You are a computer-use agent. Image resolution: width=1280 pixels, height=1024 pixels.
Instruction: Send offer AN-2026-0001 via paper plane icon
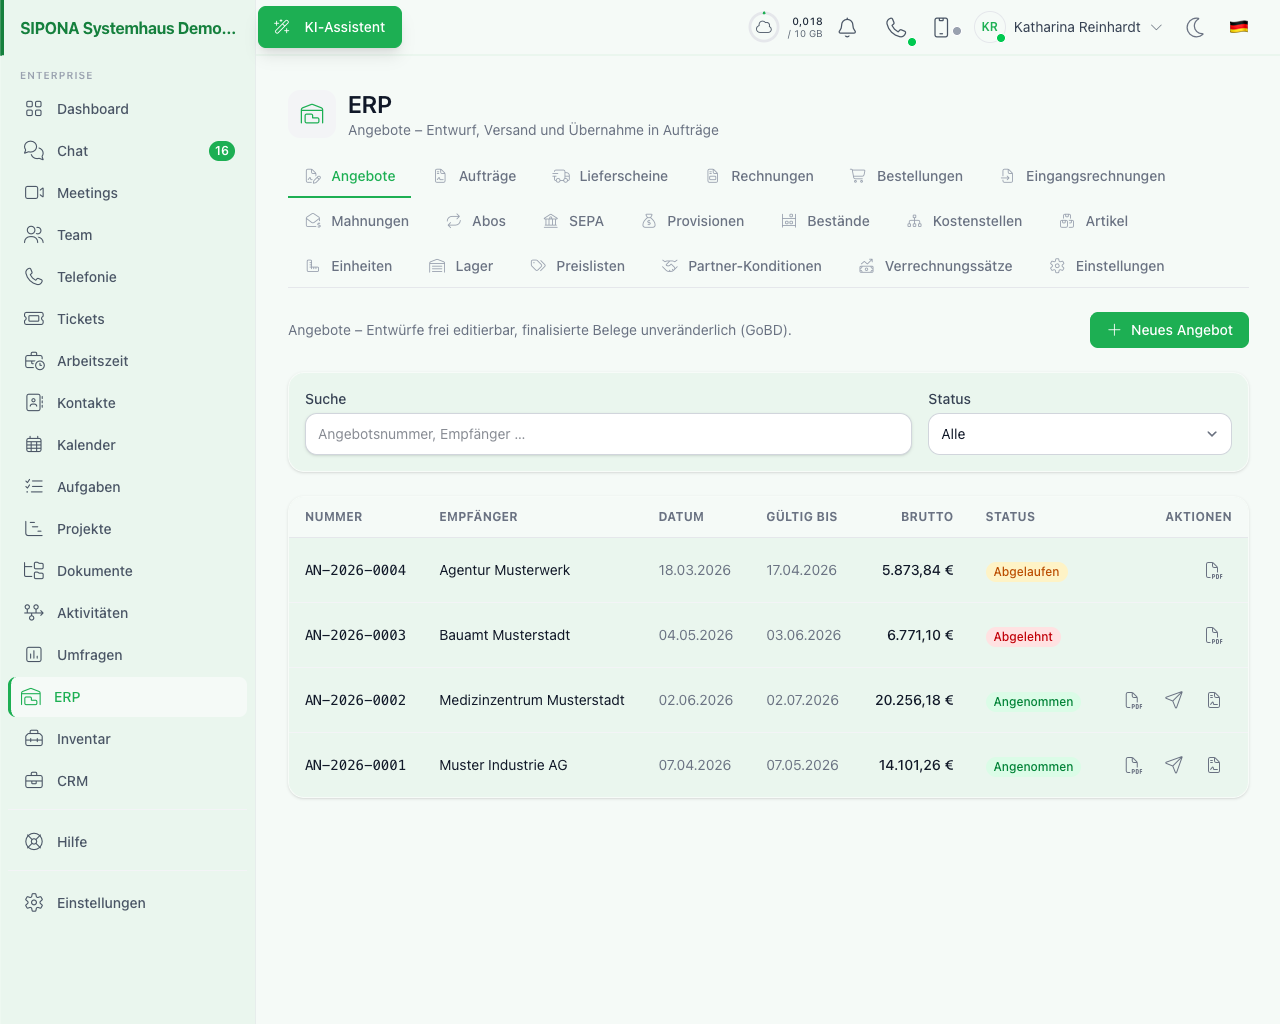pos(1174,765)
